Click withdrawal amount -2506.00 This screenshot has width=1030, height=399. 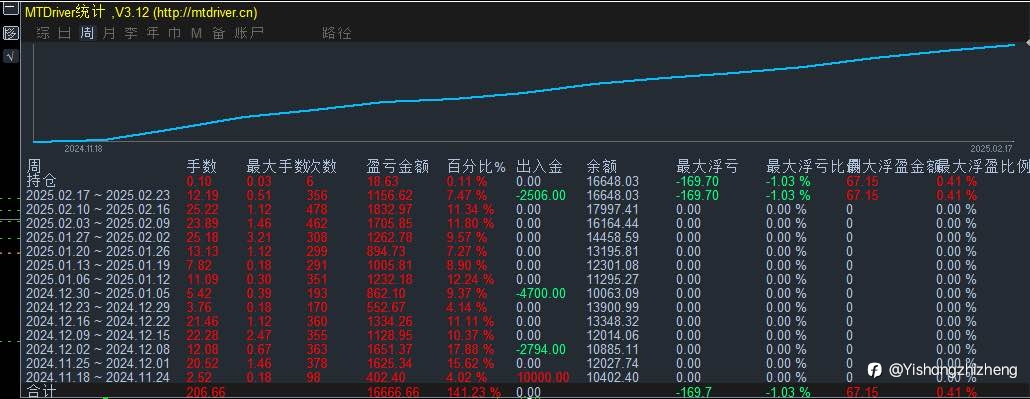tap(541, 195)
